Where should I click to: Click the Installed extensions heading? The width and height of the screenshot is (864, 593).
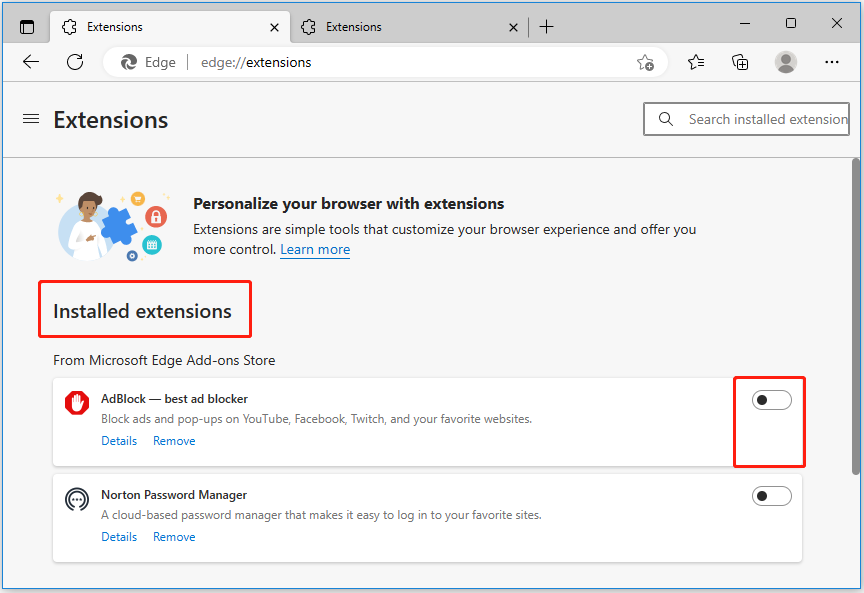point(142,311)
